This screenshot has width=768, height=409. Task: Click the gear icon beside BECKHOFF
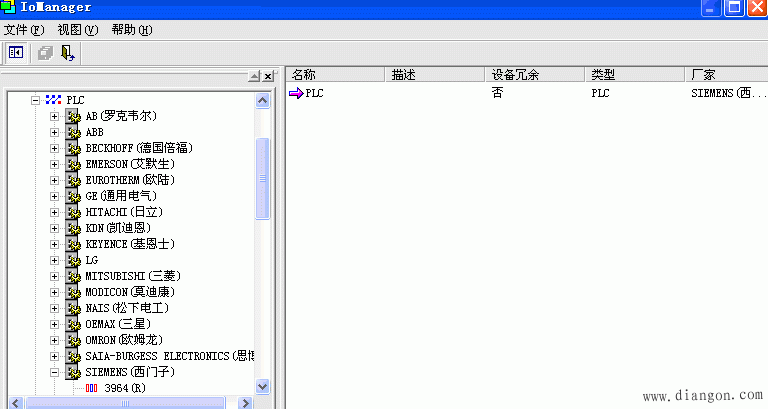point(73,148)
